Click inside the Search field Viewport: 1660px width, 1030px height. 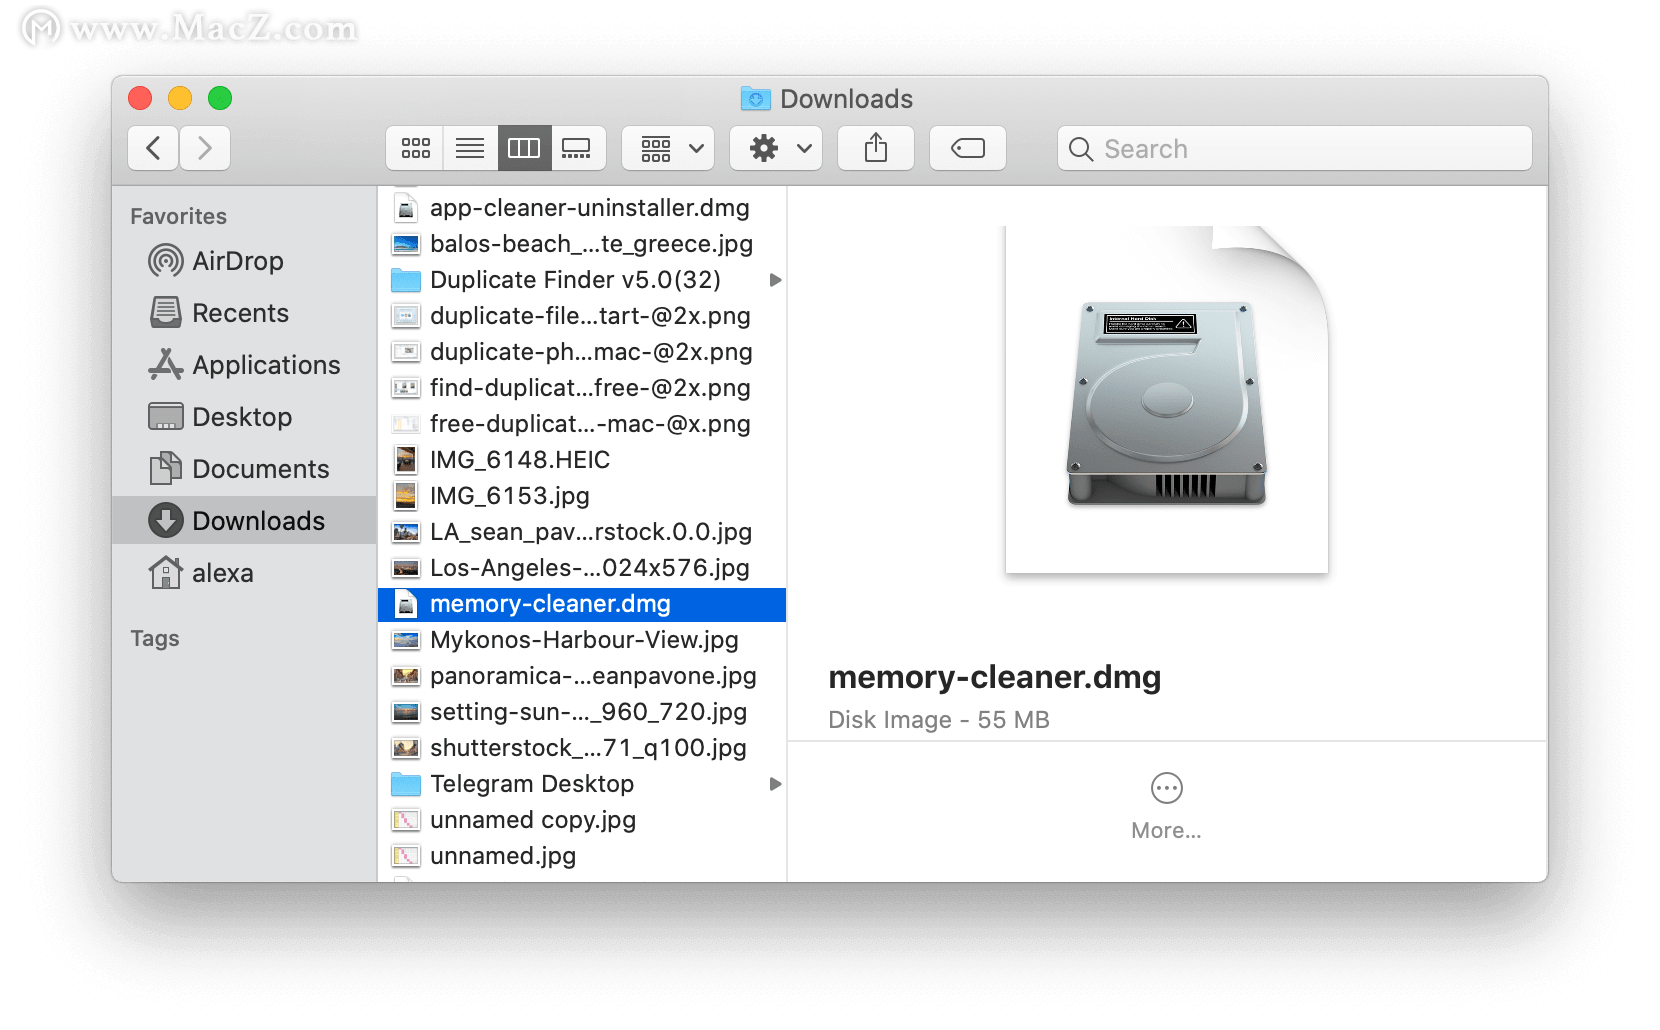1295,148
